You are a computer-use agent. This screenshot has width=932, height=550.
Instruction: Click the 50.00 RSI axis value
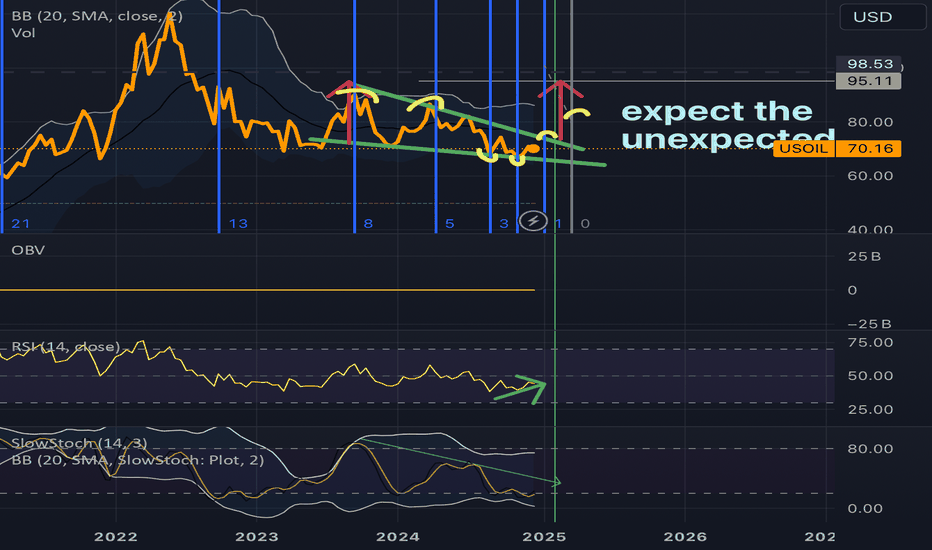(870, 376)
